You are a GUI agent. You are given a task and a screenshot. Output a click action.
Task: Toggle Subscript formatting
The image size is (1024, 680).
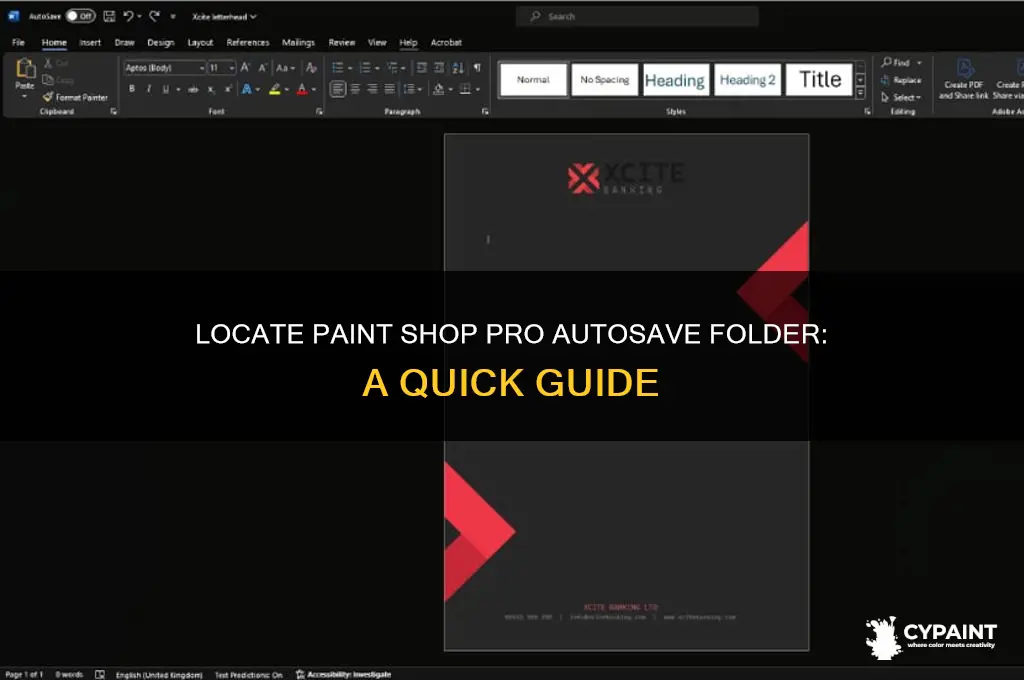click(x=211, y=89)
